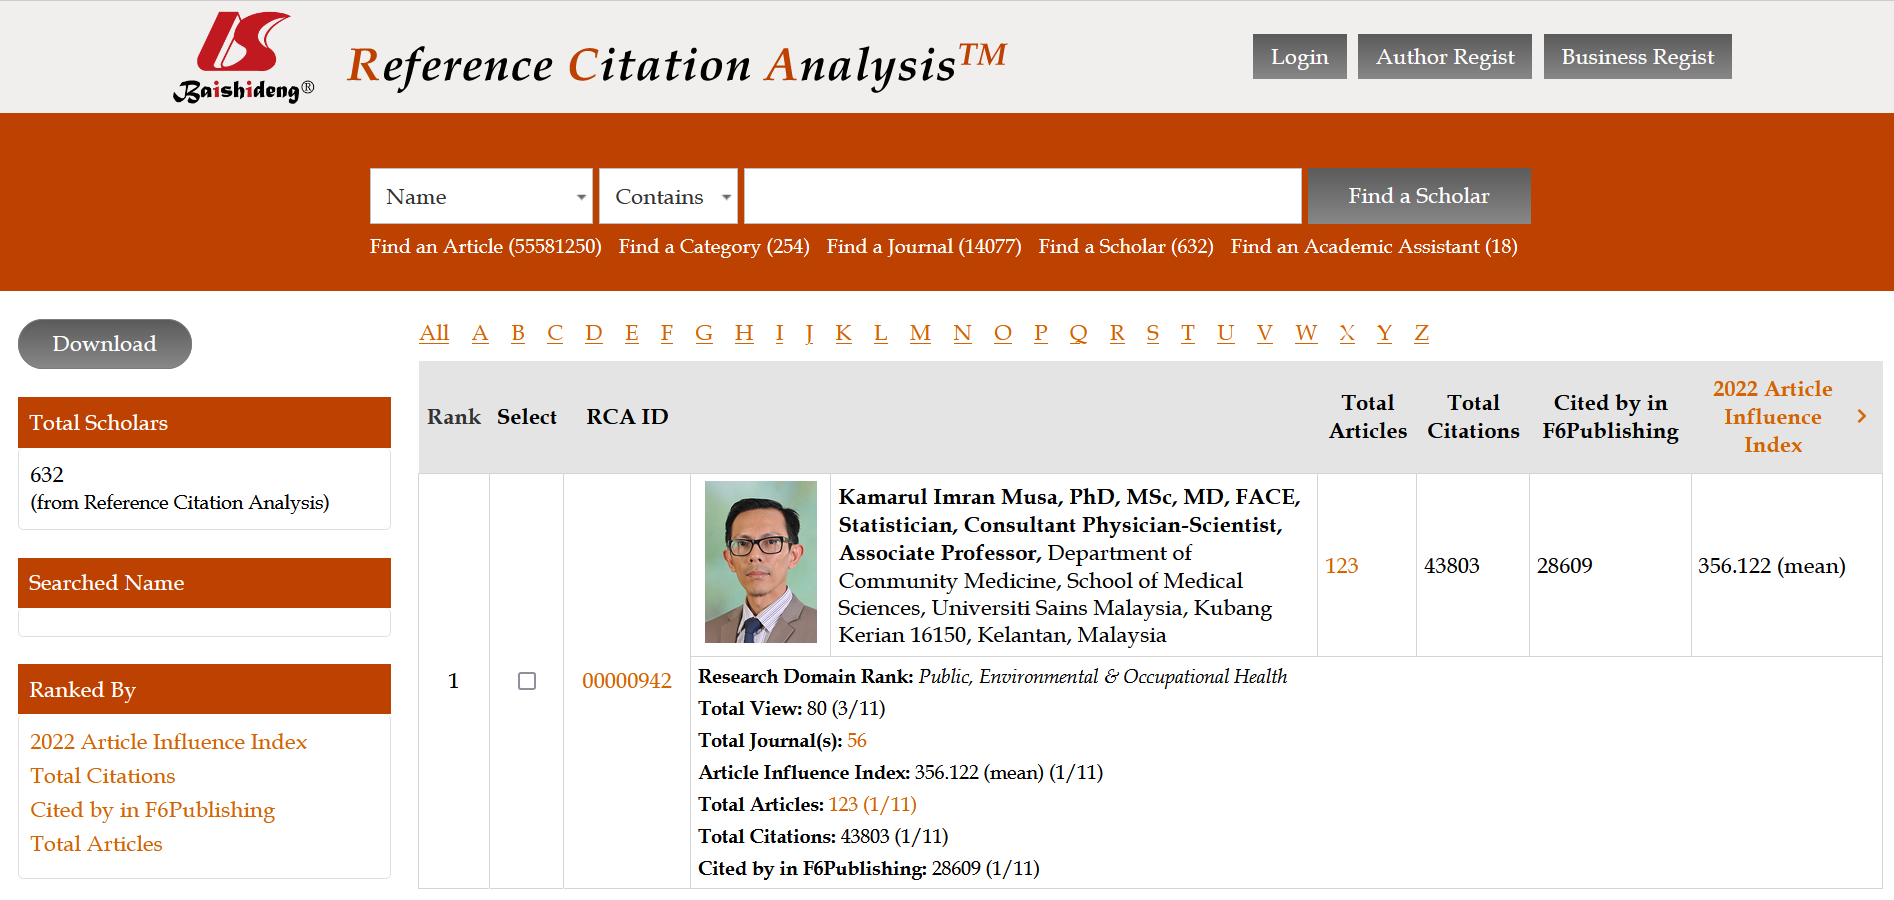
Task: Click the Login button
Action: pos(1300,57)
